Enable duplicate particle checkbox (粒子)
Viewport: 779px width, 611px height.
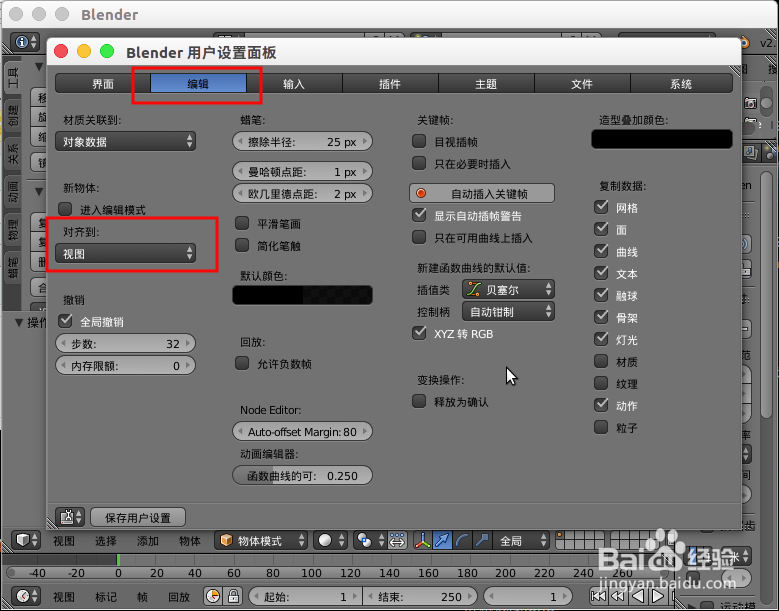tap(602, 427)
